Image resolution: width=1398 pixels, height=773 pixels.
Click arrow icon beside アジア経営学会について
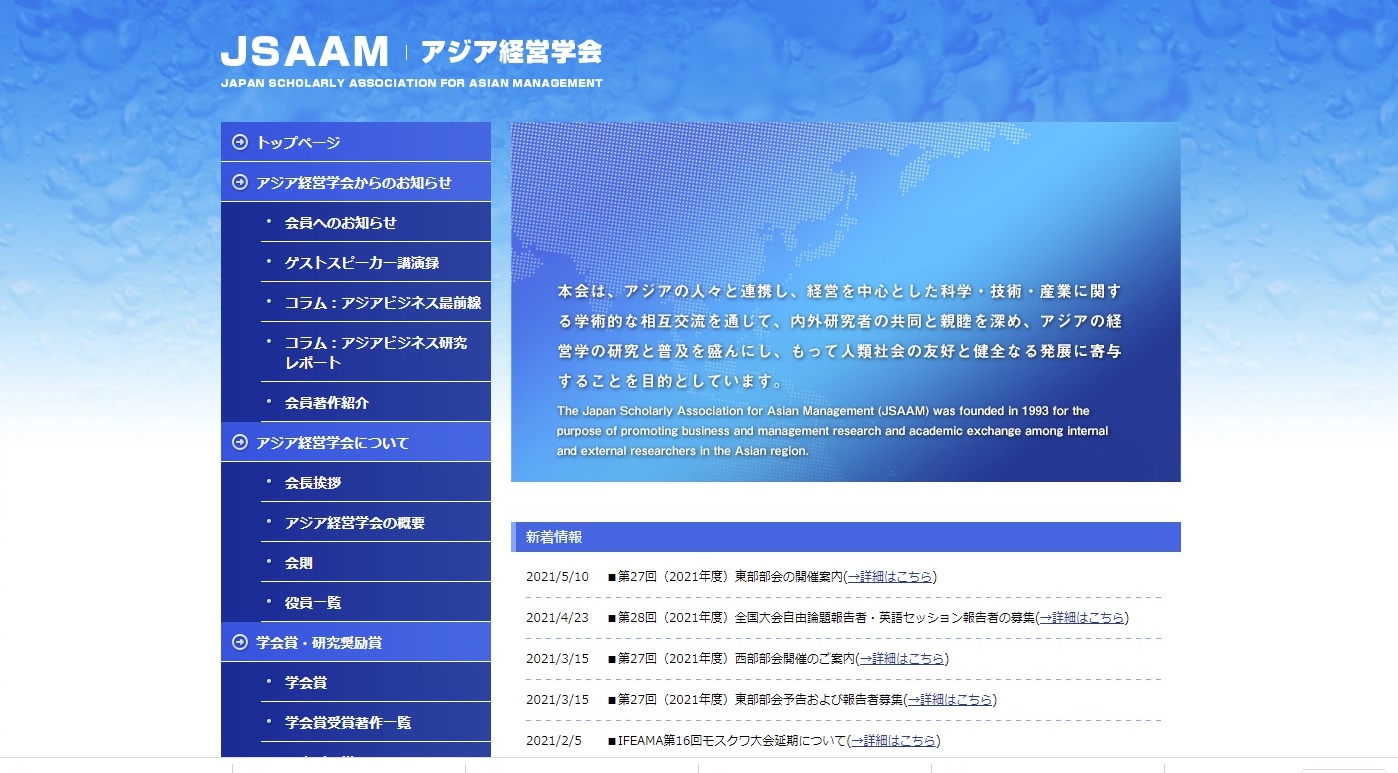(x=240, y=442)
